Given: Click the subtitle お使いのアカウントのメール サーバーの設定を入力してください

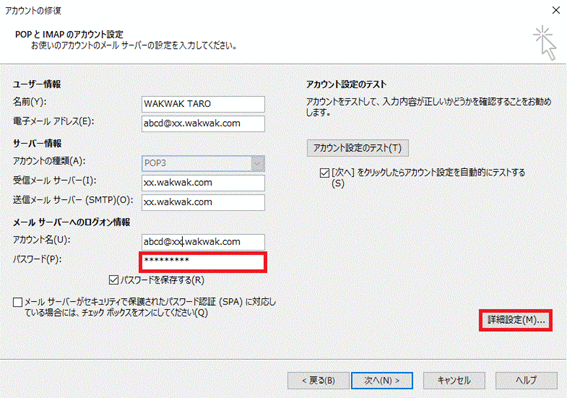Looking at the screenshot, I should coord(134,46).
